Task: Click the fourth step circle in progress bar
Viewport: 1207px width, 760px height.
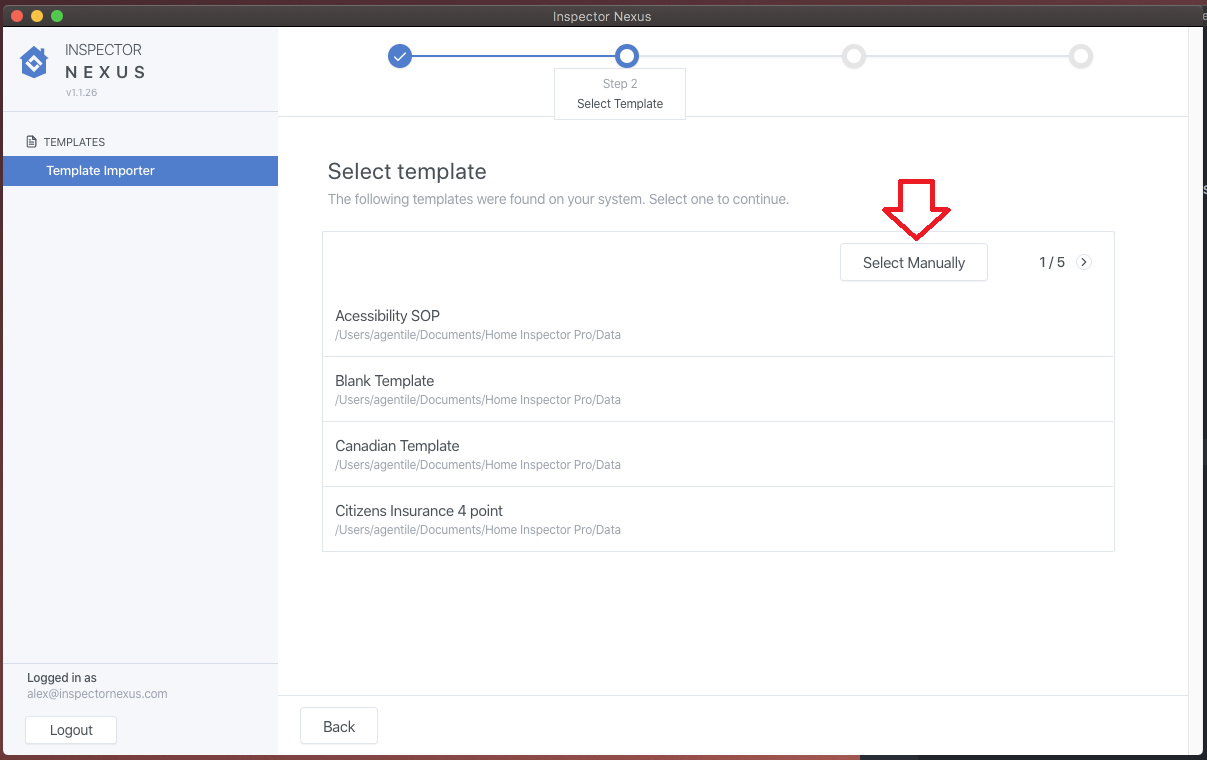Action: click(1081, 56)
